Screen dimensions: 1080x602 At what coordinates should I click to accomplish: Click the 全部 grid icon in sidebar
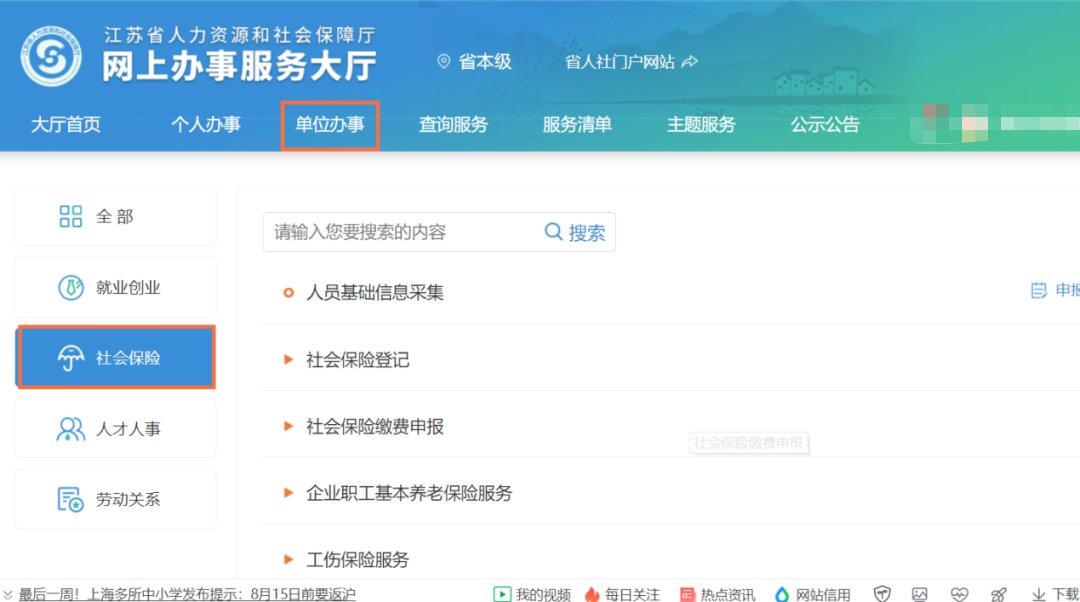(71, 217)
